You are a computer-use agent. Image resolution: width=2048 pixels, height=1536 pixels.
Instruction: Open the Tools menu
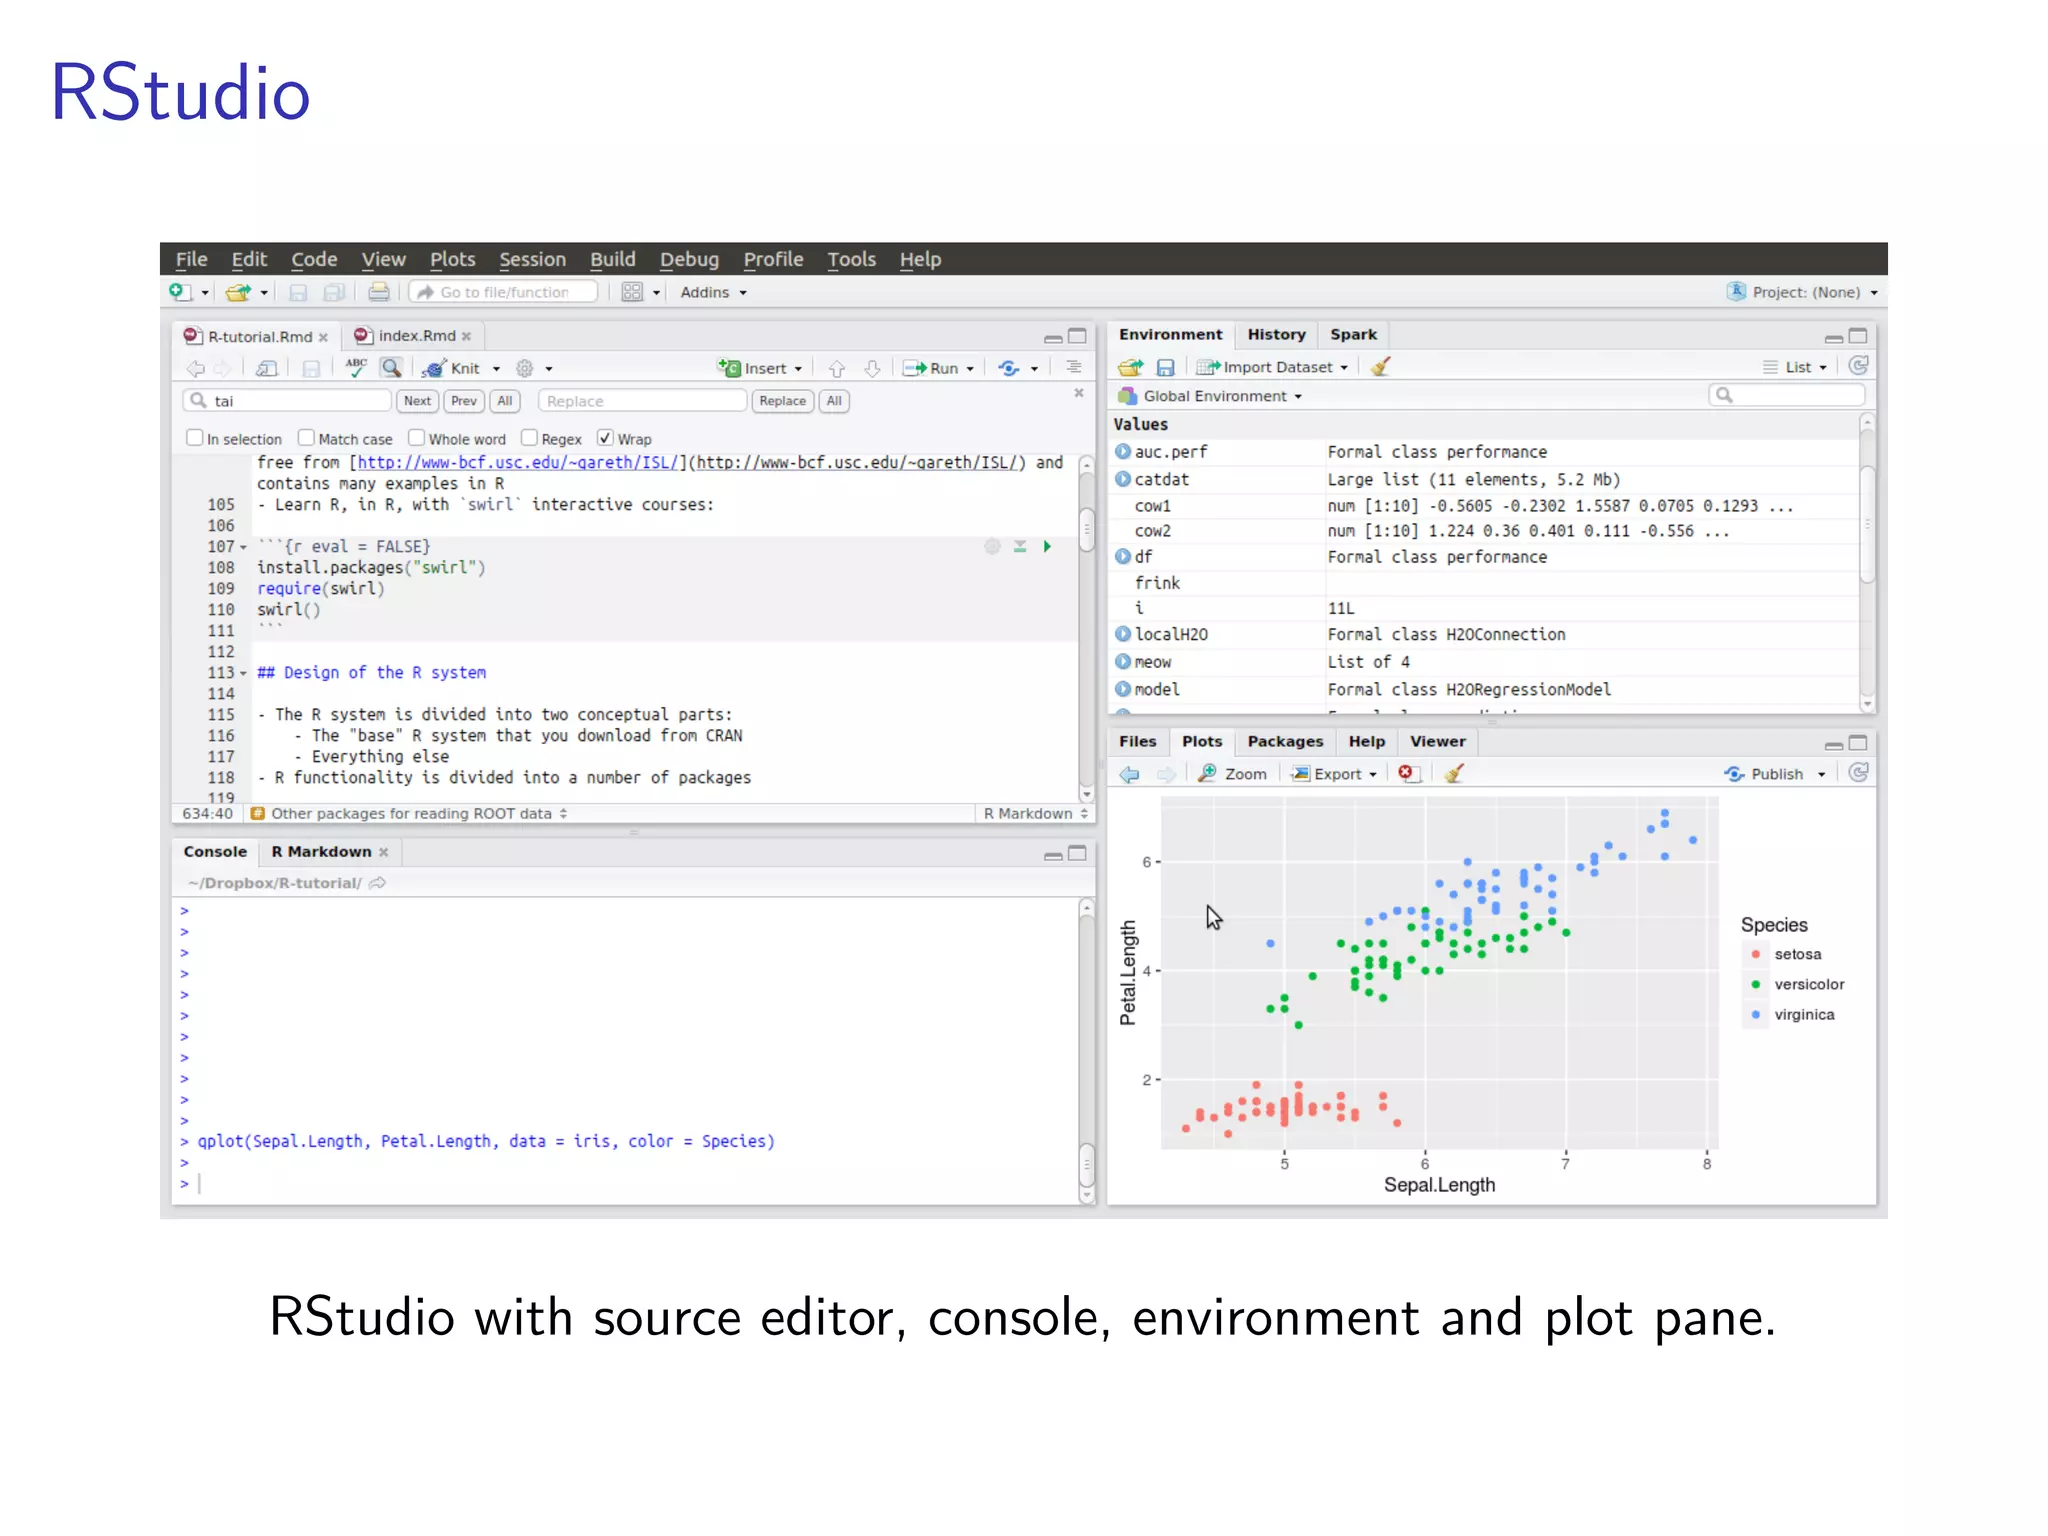(x=851, y=259)
